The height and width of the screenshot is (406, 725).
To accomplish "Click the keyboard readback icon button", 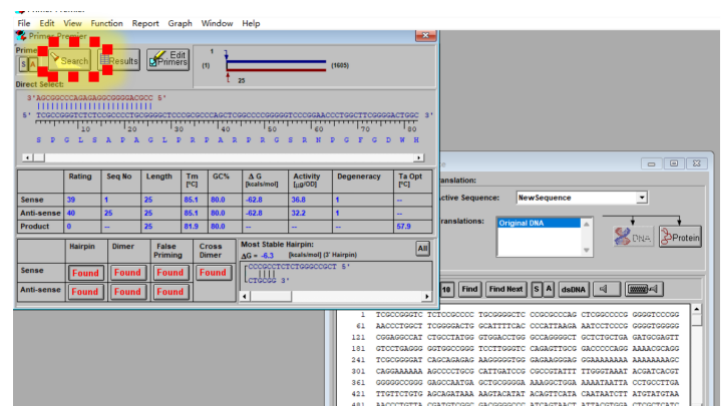I will pos(644,289).
